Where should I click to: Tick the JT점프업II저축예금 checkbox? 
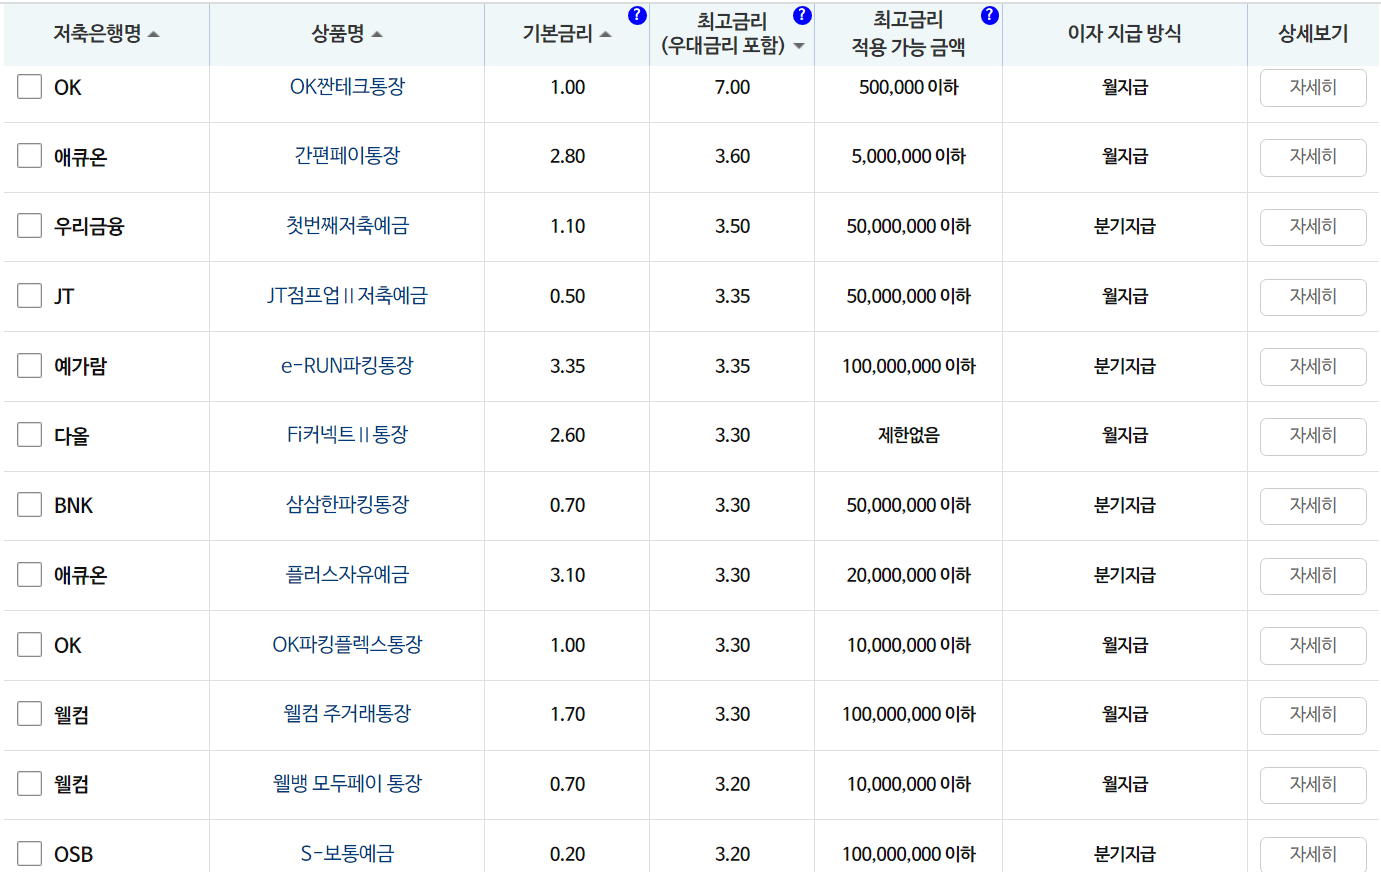click(x=29, y=296)
